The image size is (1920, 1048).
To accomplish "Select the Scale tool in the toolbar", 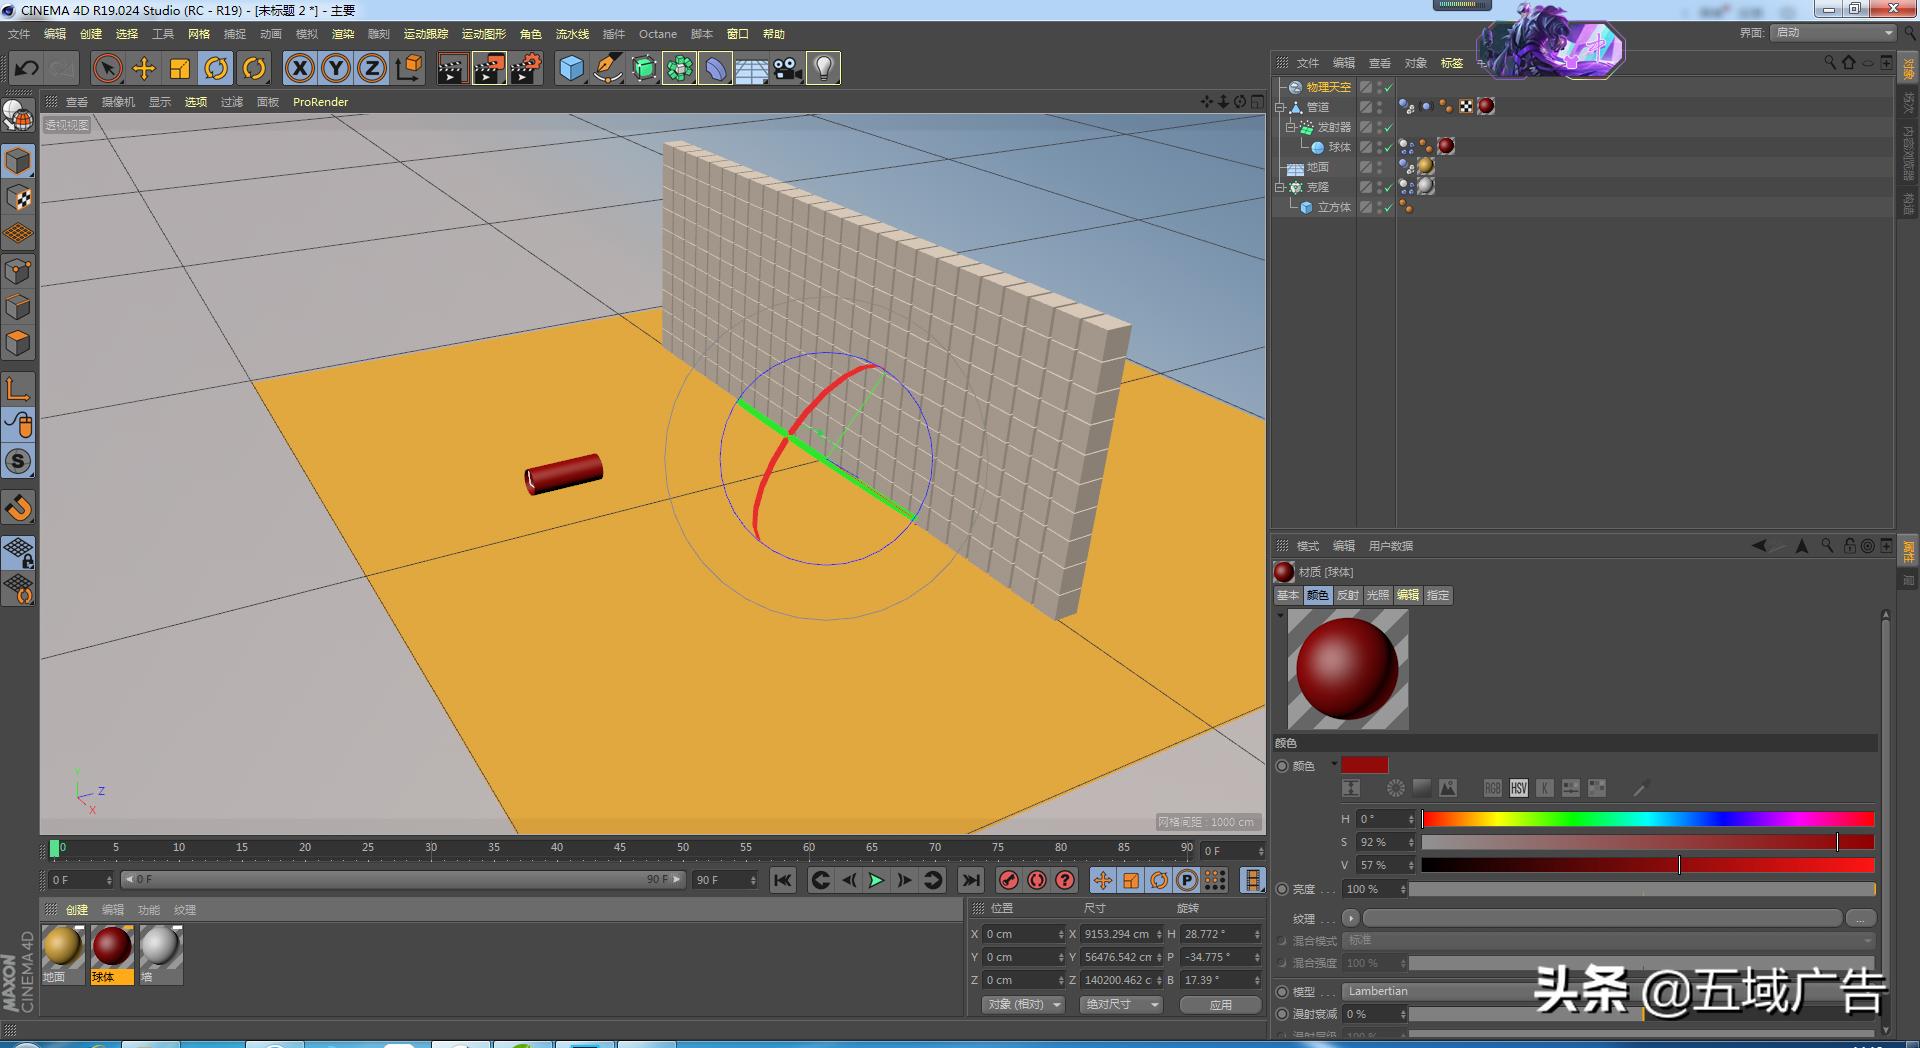I will tap(180, 68).
